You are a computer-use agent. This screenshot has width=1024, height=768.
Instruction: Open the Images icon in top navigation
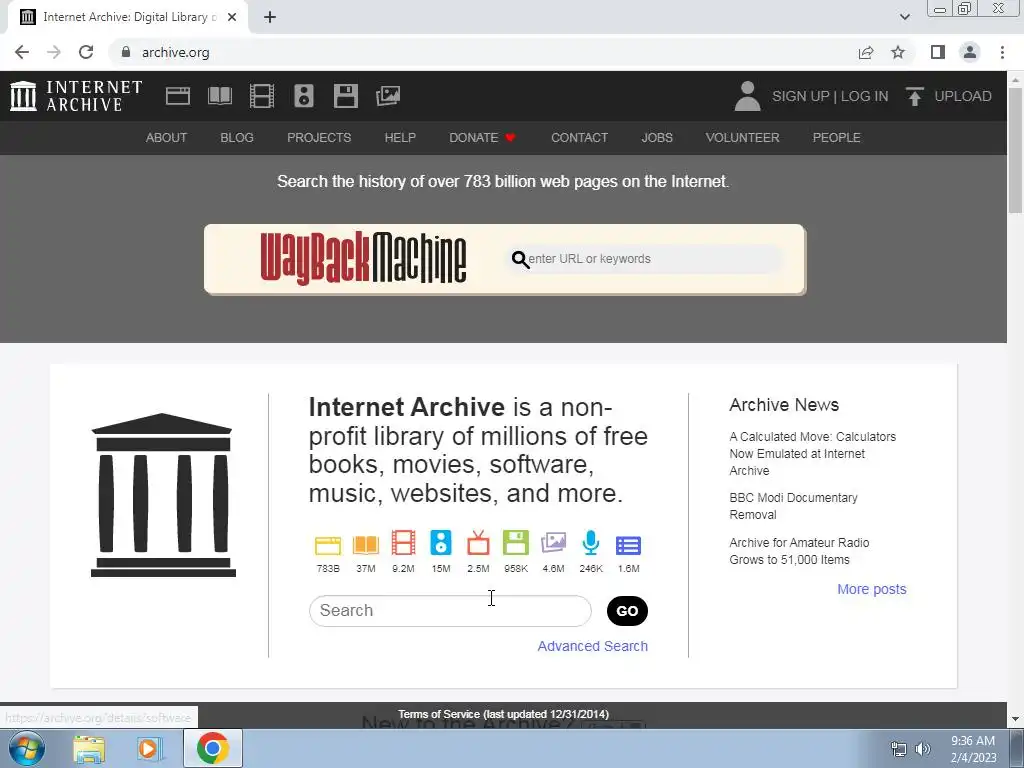click(x=388, y=96)
